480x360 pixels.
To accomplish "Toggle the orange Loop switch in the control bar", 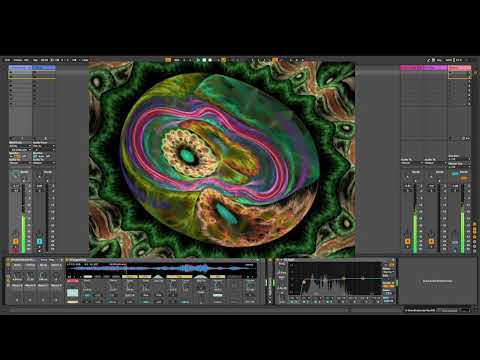I will [275, 60].
